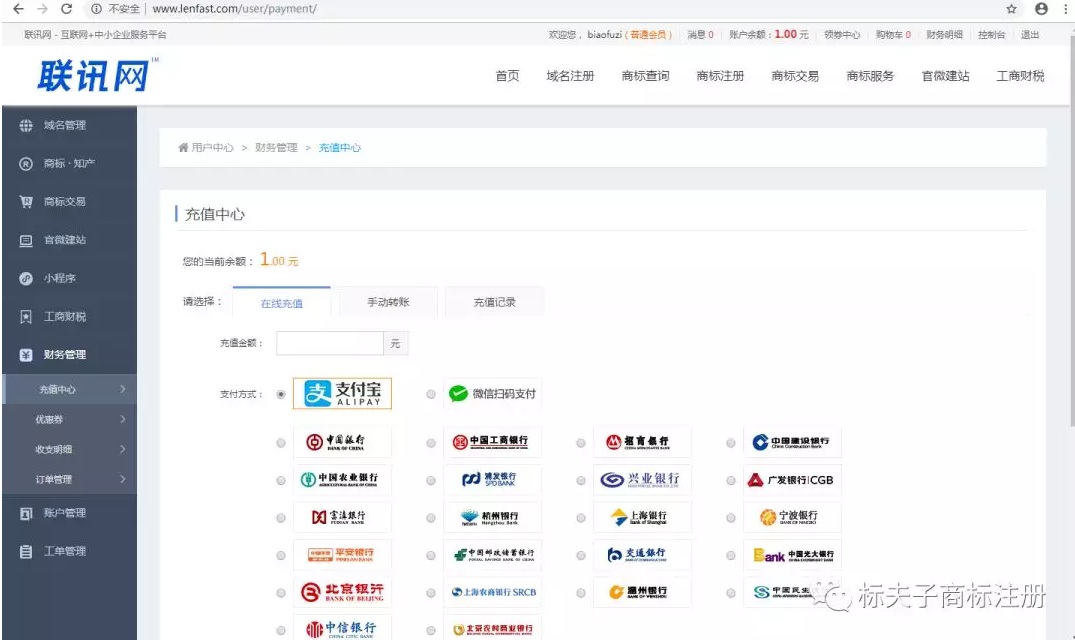Click the globe icon beside 域名管理
This screenshot has height=640, width=1075.
[26, 125]
